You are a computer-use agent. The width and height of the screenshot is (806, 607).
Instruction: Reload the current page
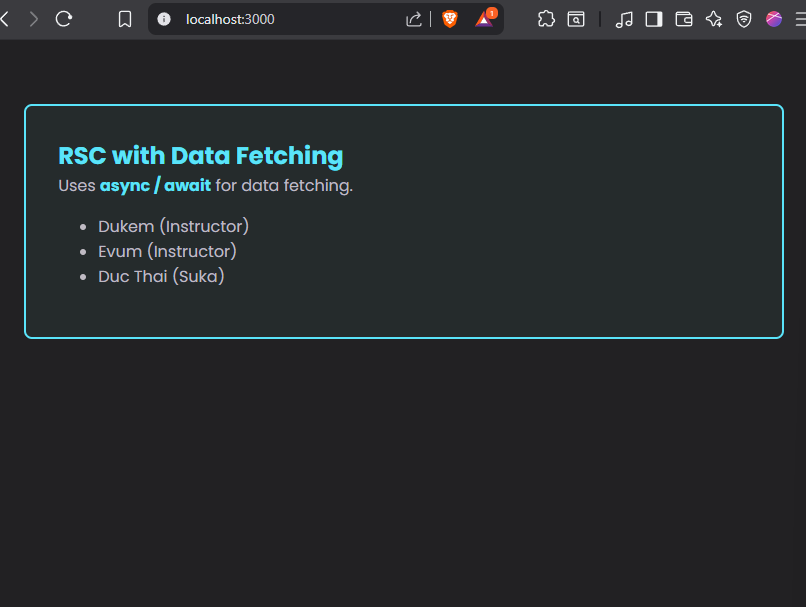[64, 19]
